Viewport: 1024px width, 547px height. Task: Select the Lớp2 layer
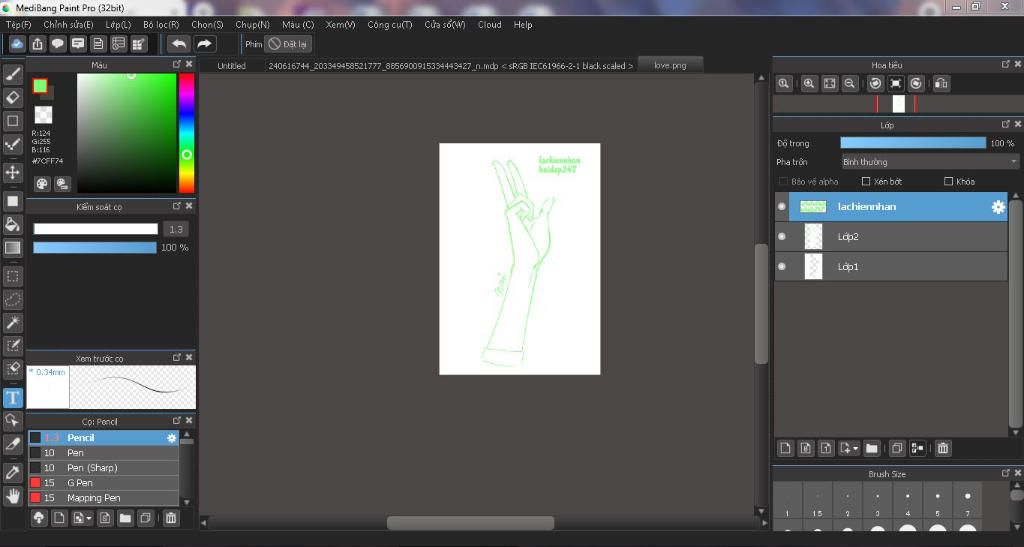(891, 236)
